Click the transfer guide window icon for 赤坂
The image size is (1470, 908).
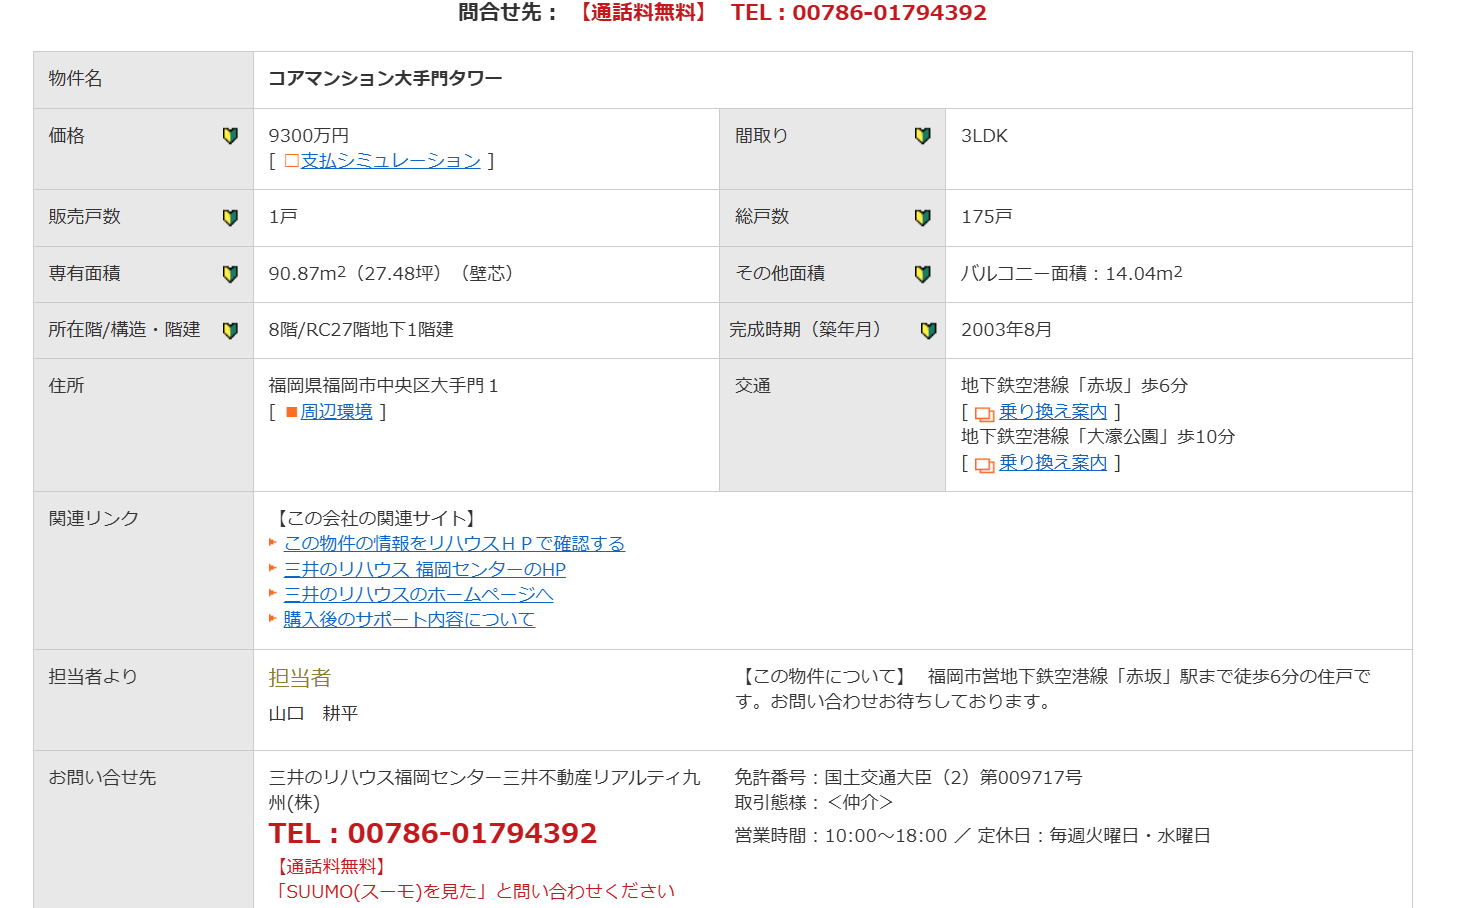coord(984,414)
